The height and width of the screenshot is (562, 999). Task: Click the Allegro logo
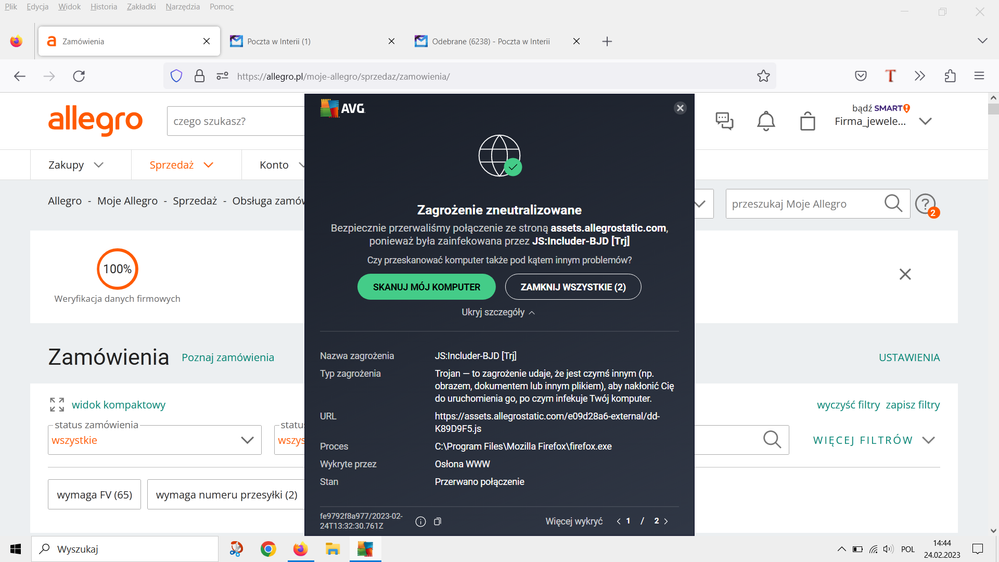point(96,121)
